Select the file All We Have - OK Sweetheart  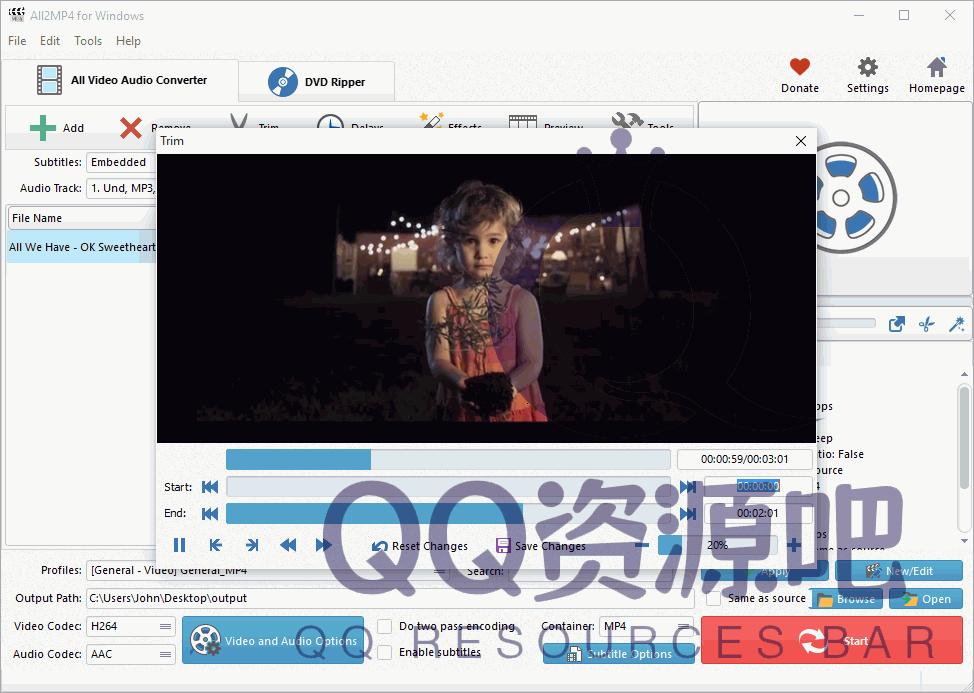tap(81, 247)
